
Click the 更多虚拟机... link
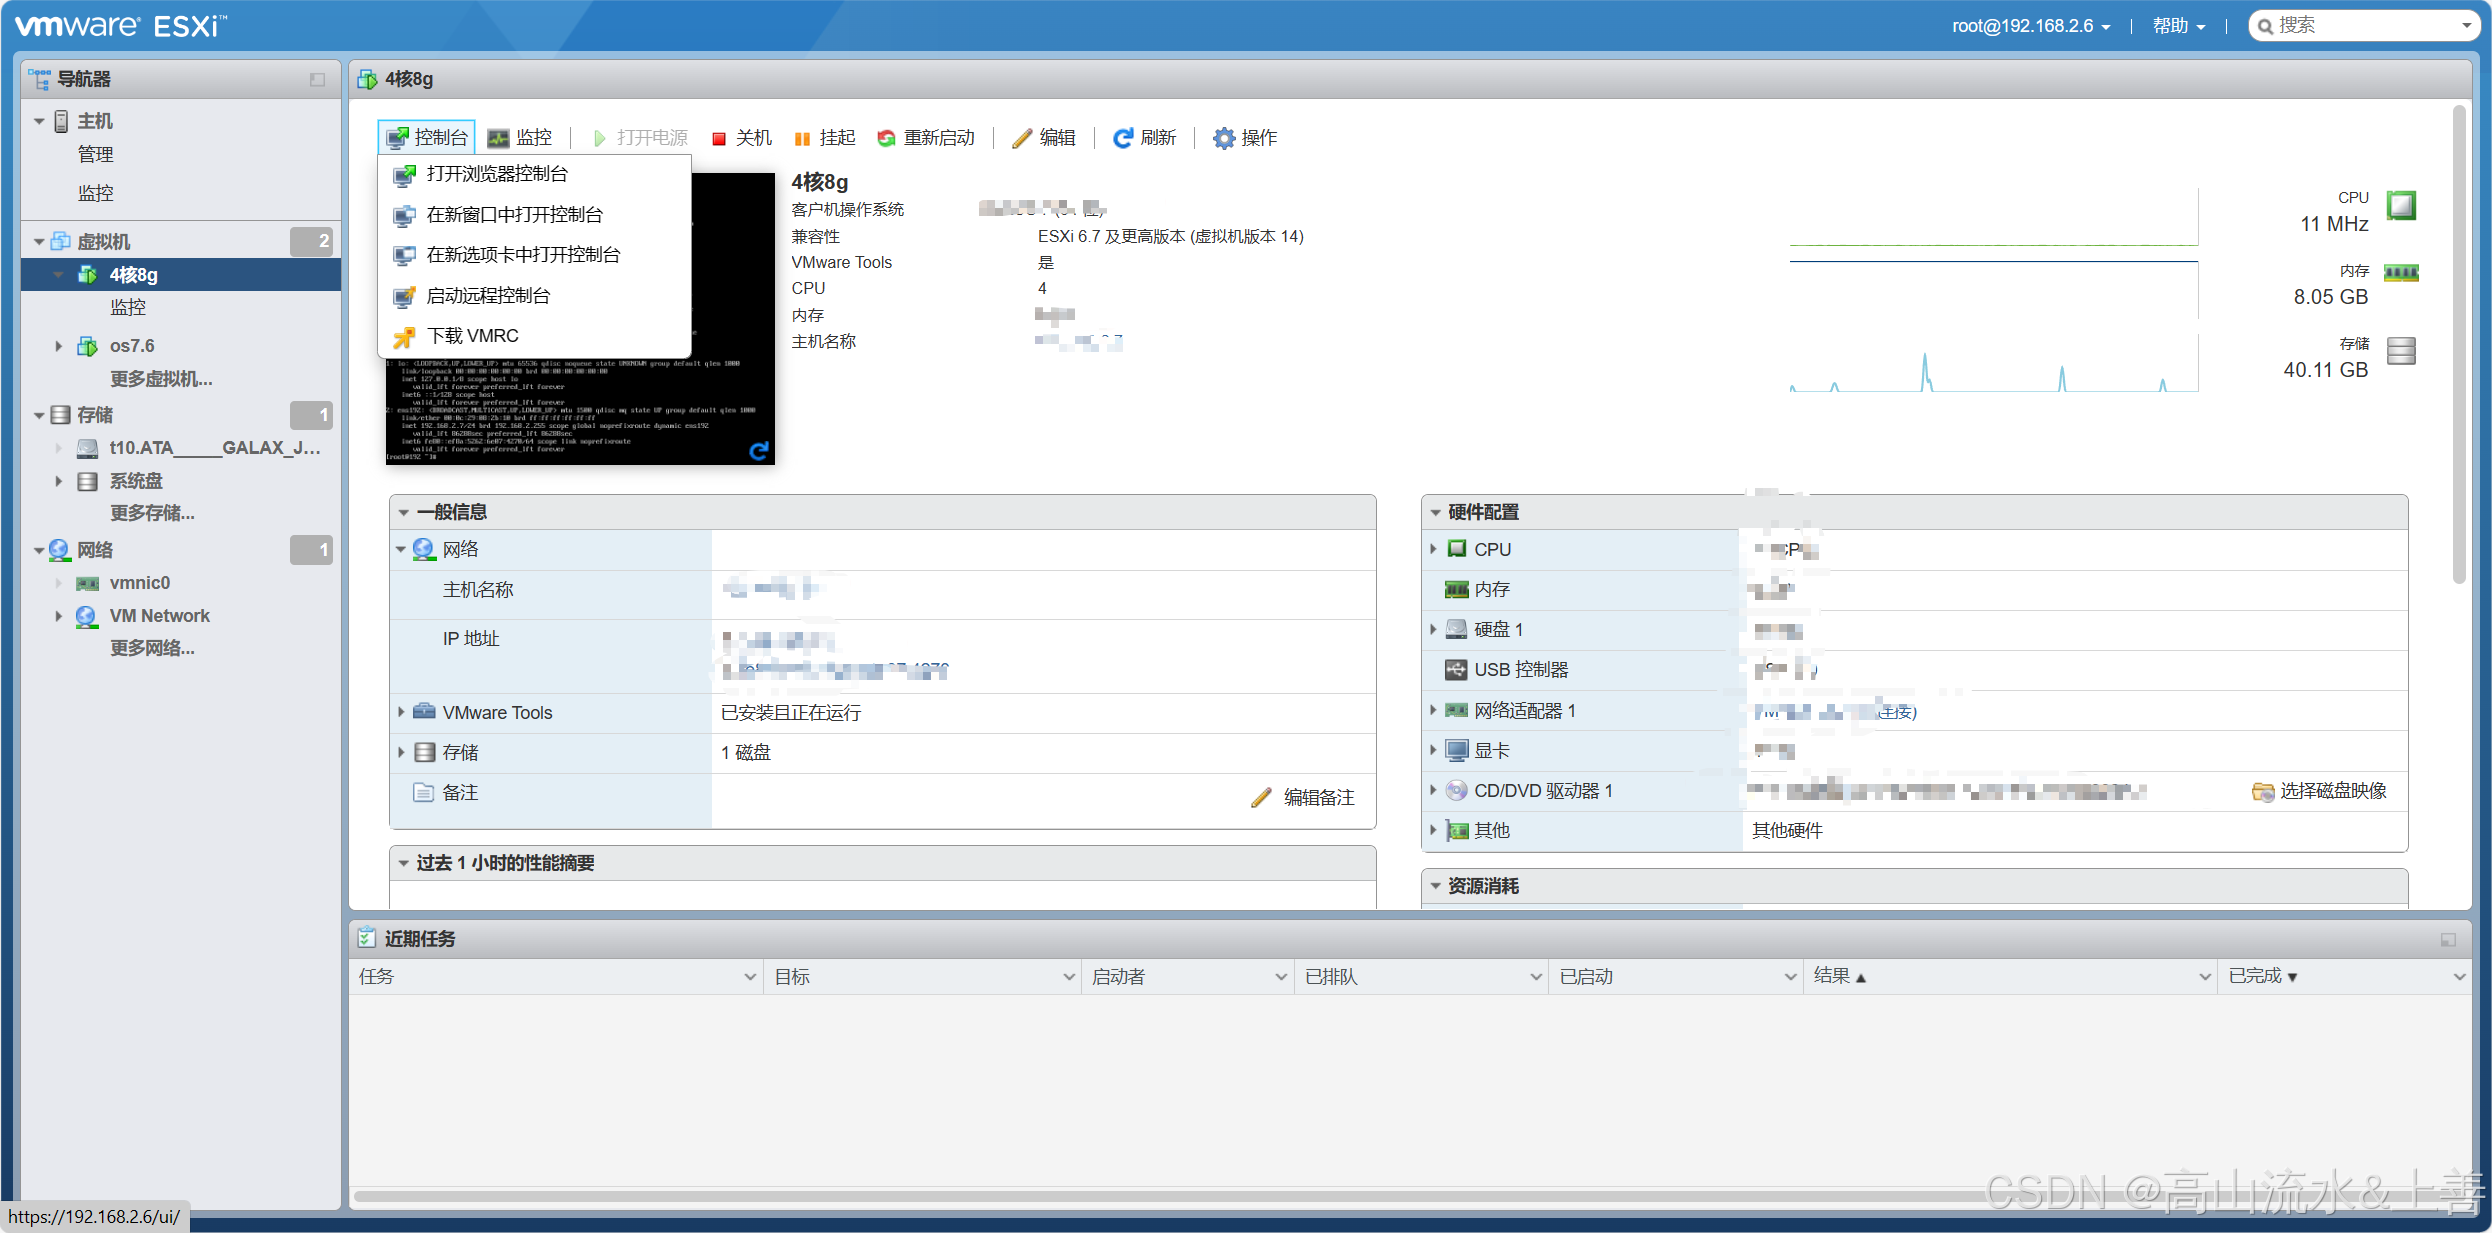161,379
